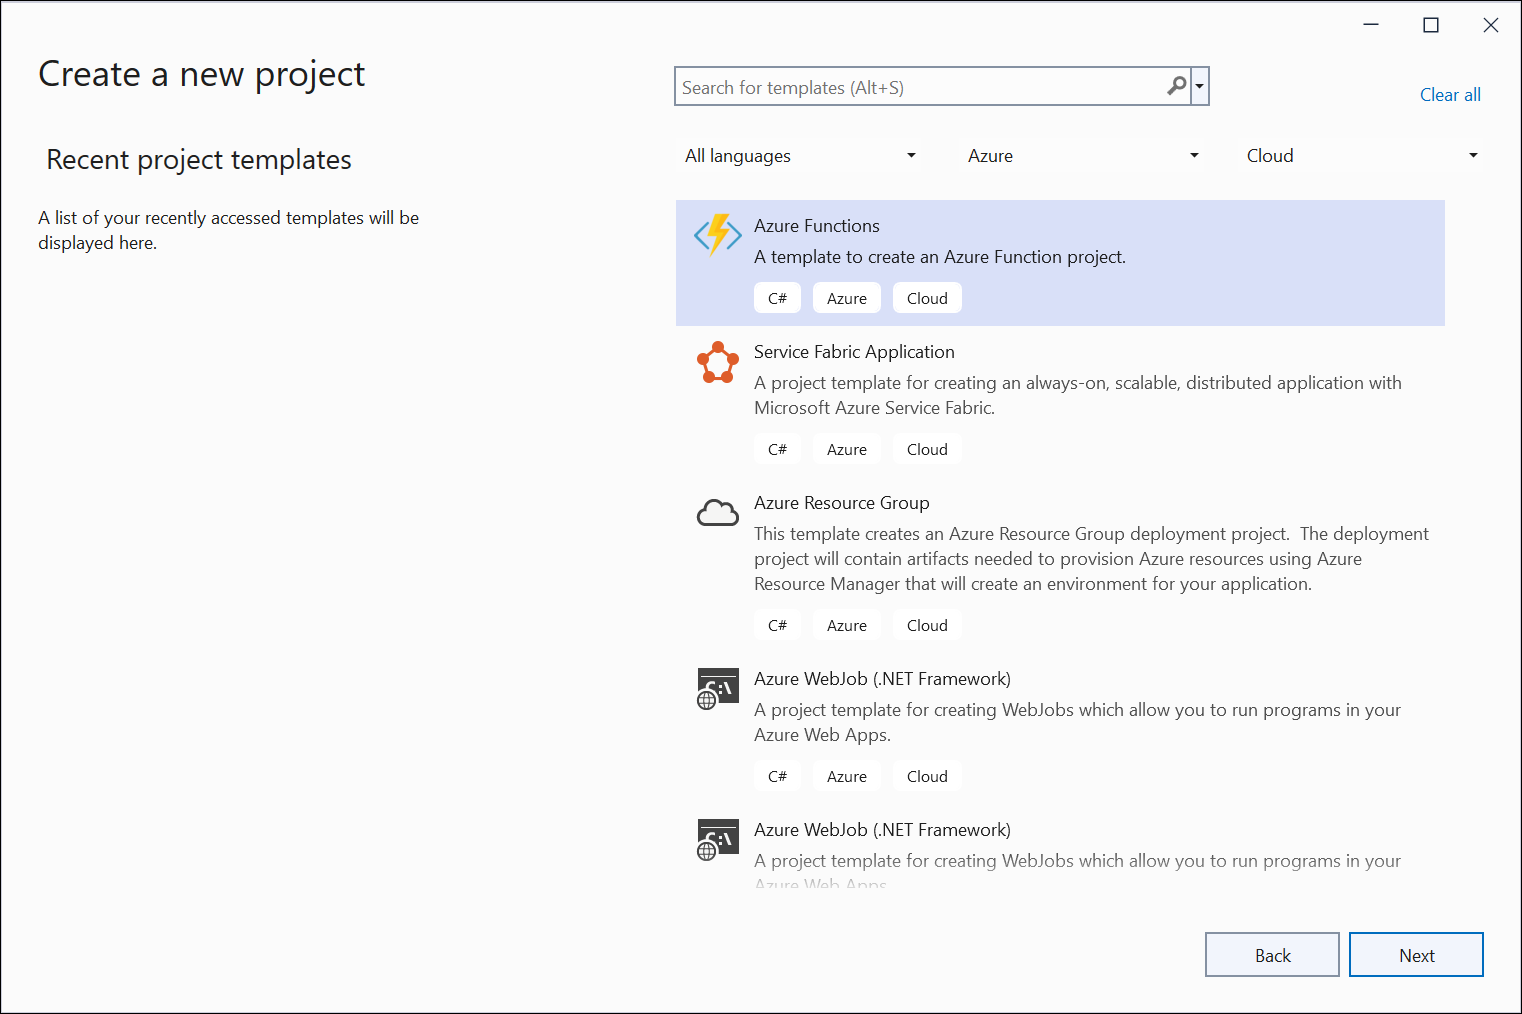This screenshot has height=1014, width=1522.
Task: Click the magnifying glass search icon
Action: (x=1177, y=87)
